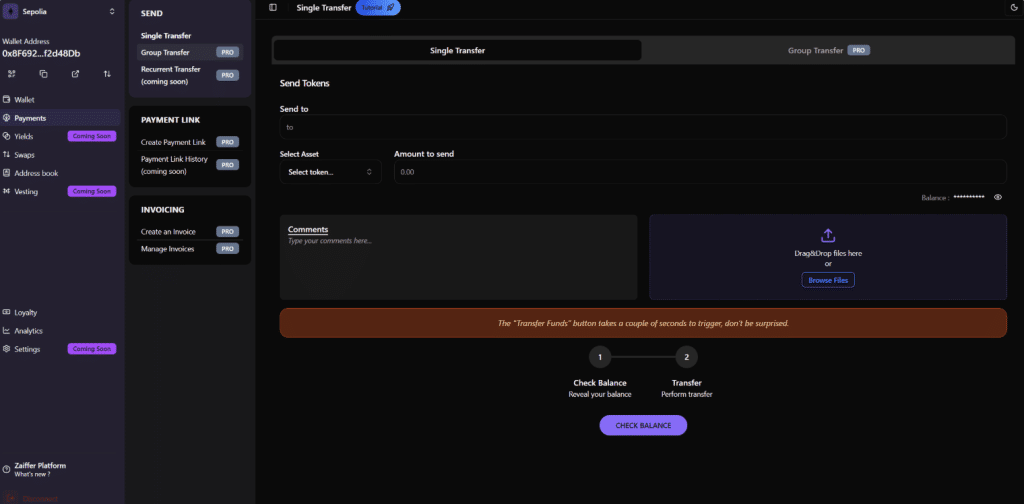Click step 2 Transfer circle
1024x504 pixels.
click(686, 357)
